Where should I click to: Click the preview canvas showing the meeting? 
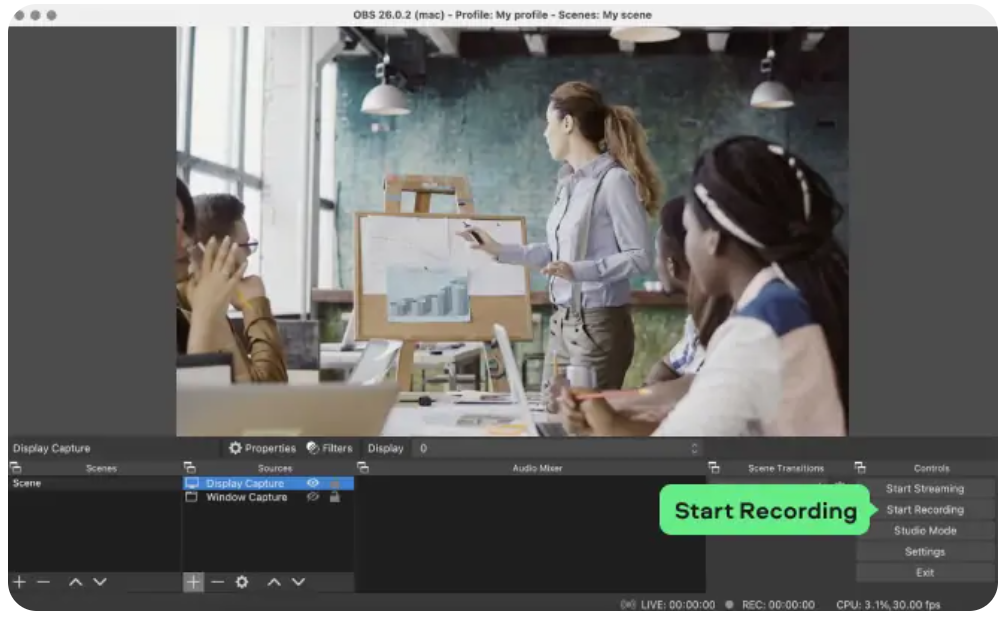[512, 231]
